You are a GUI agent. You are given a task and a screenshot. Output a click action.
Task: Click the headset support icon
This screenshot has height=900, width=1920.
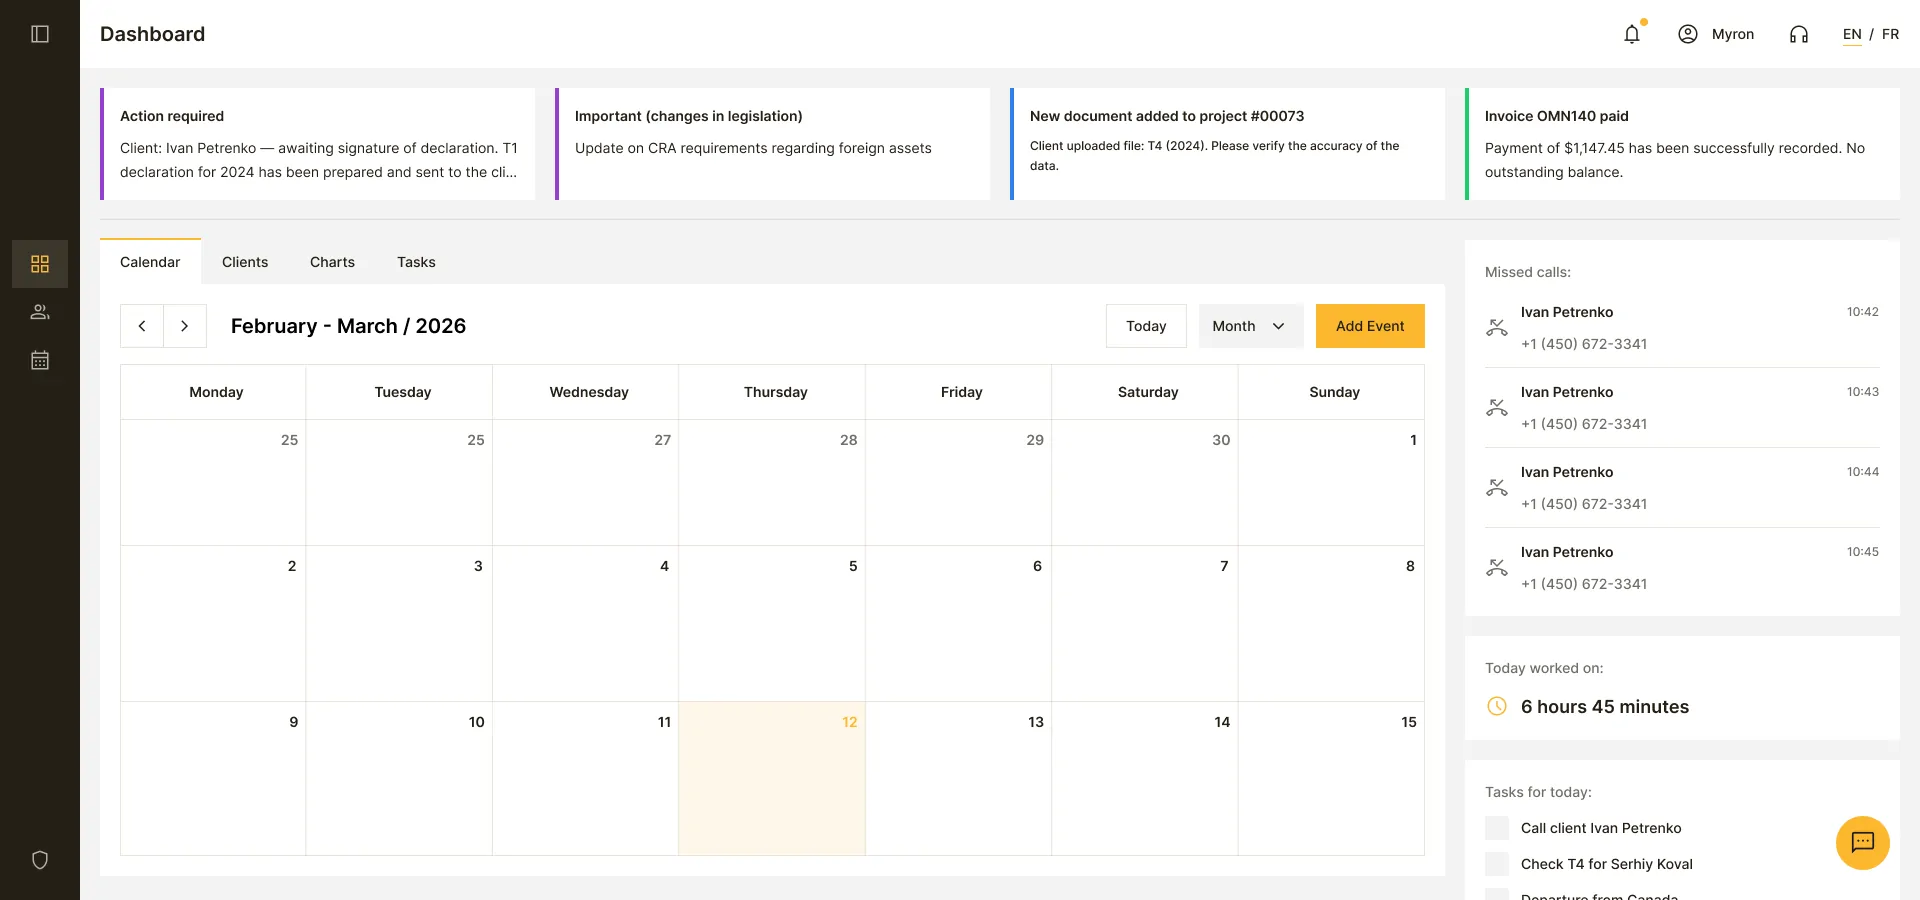pos(1799,34)
